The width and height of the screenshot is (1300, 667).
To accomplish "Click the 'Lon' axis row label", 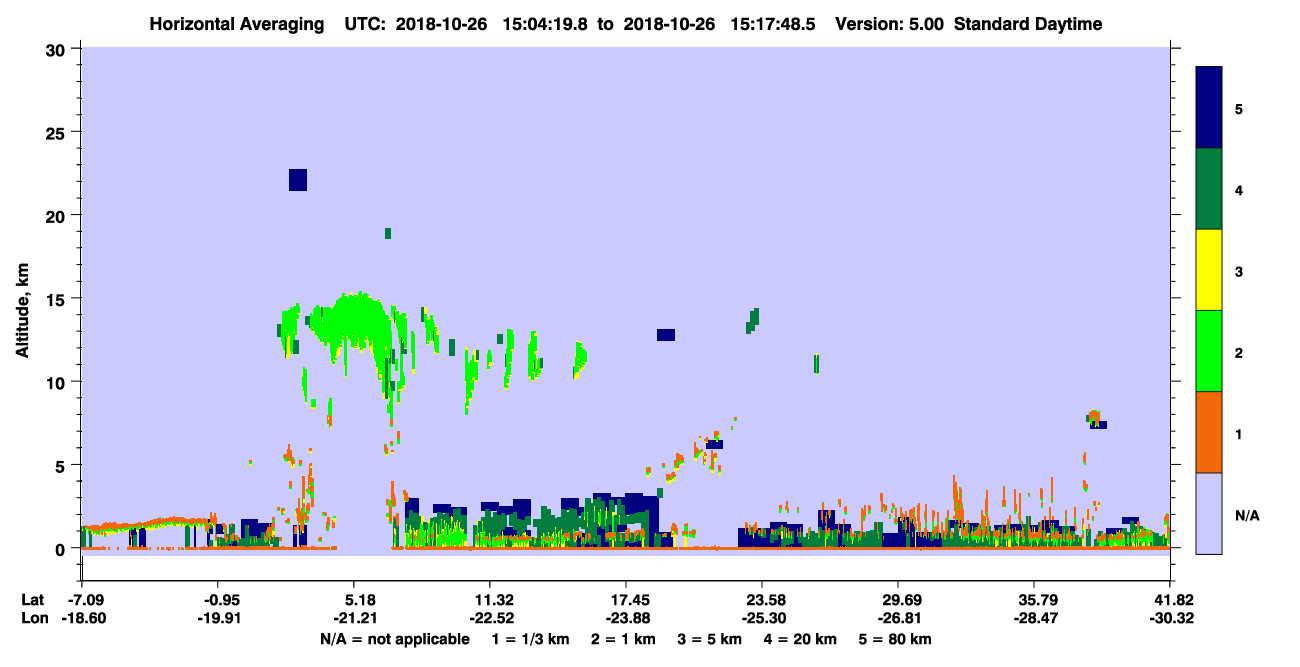I will (33, 618).
